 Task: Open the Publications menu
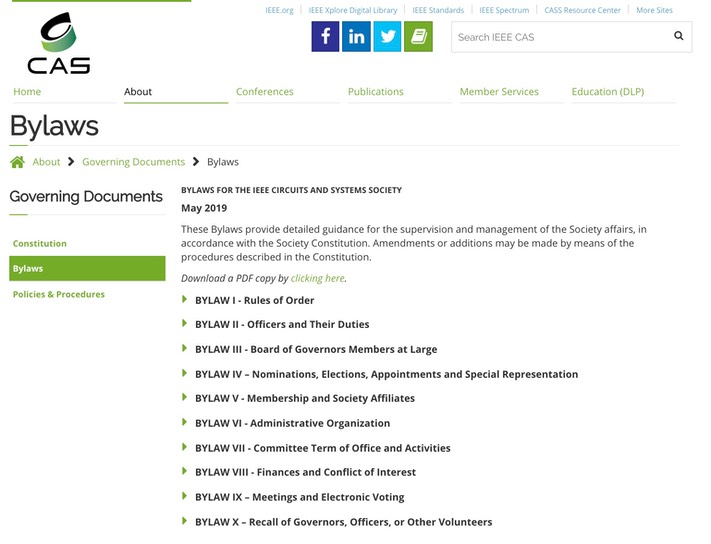[375, 92]
